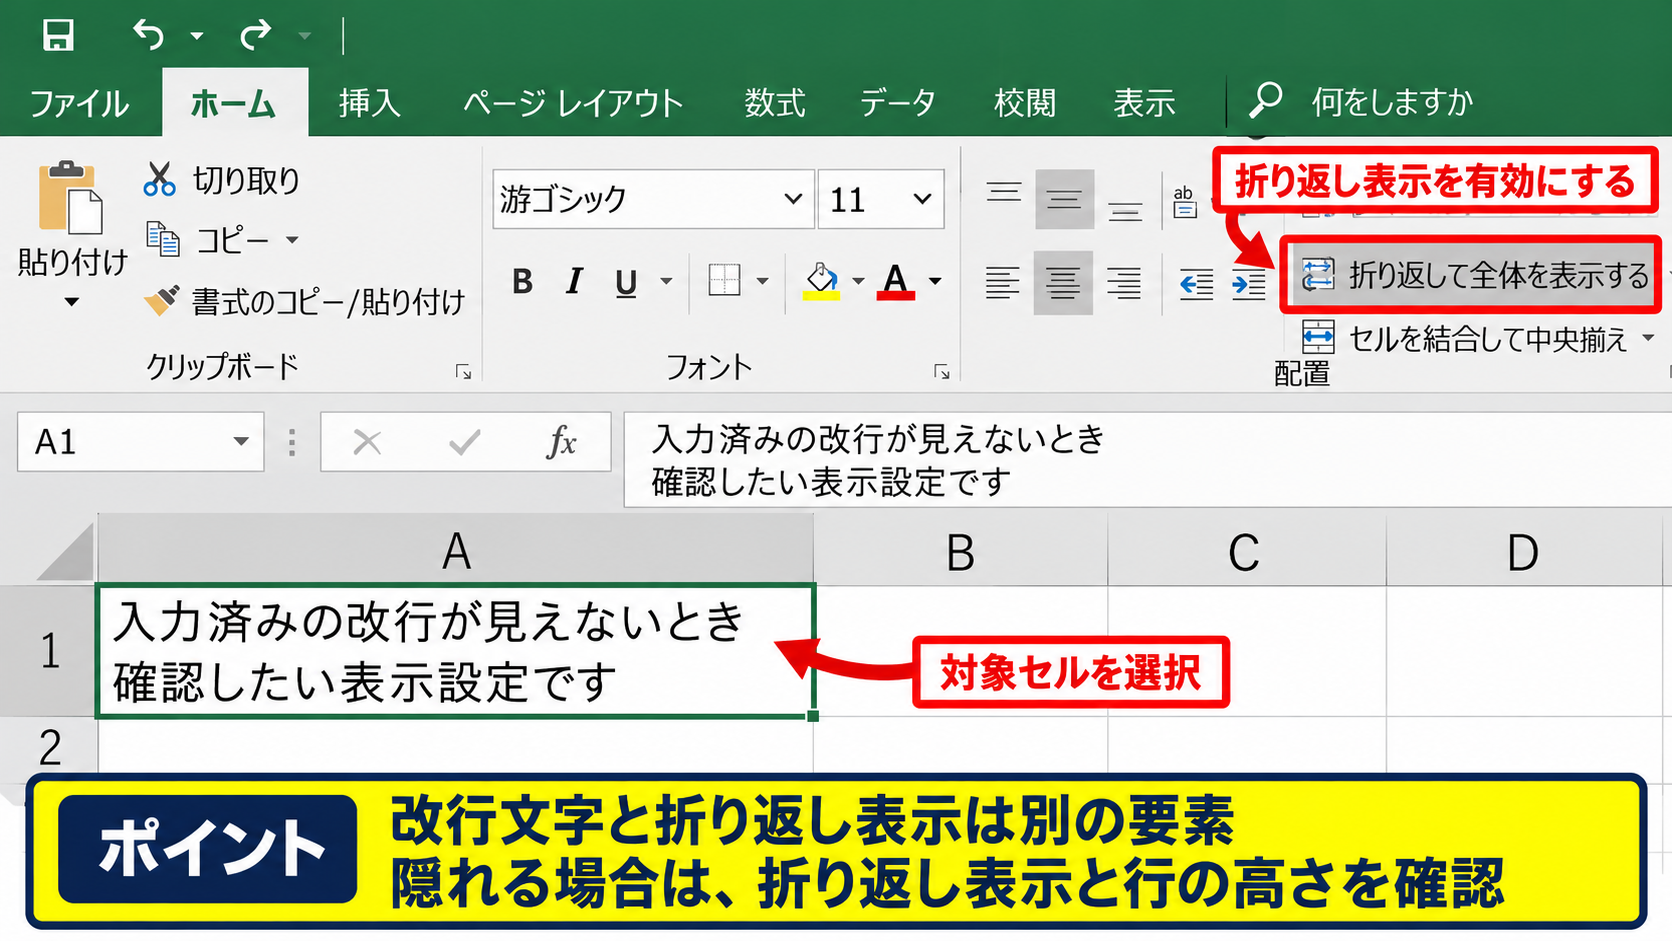The width and height of the screenshot is (1672, 941).
Task: Apply the red font color
Action: pyautogui.click(x=896, y=281)
